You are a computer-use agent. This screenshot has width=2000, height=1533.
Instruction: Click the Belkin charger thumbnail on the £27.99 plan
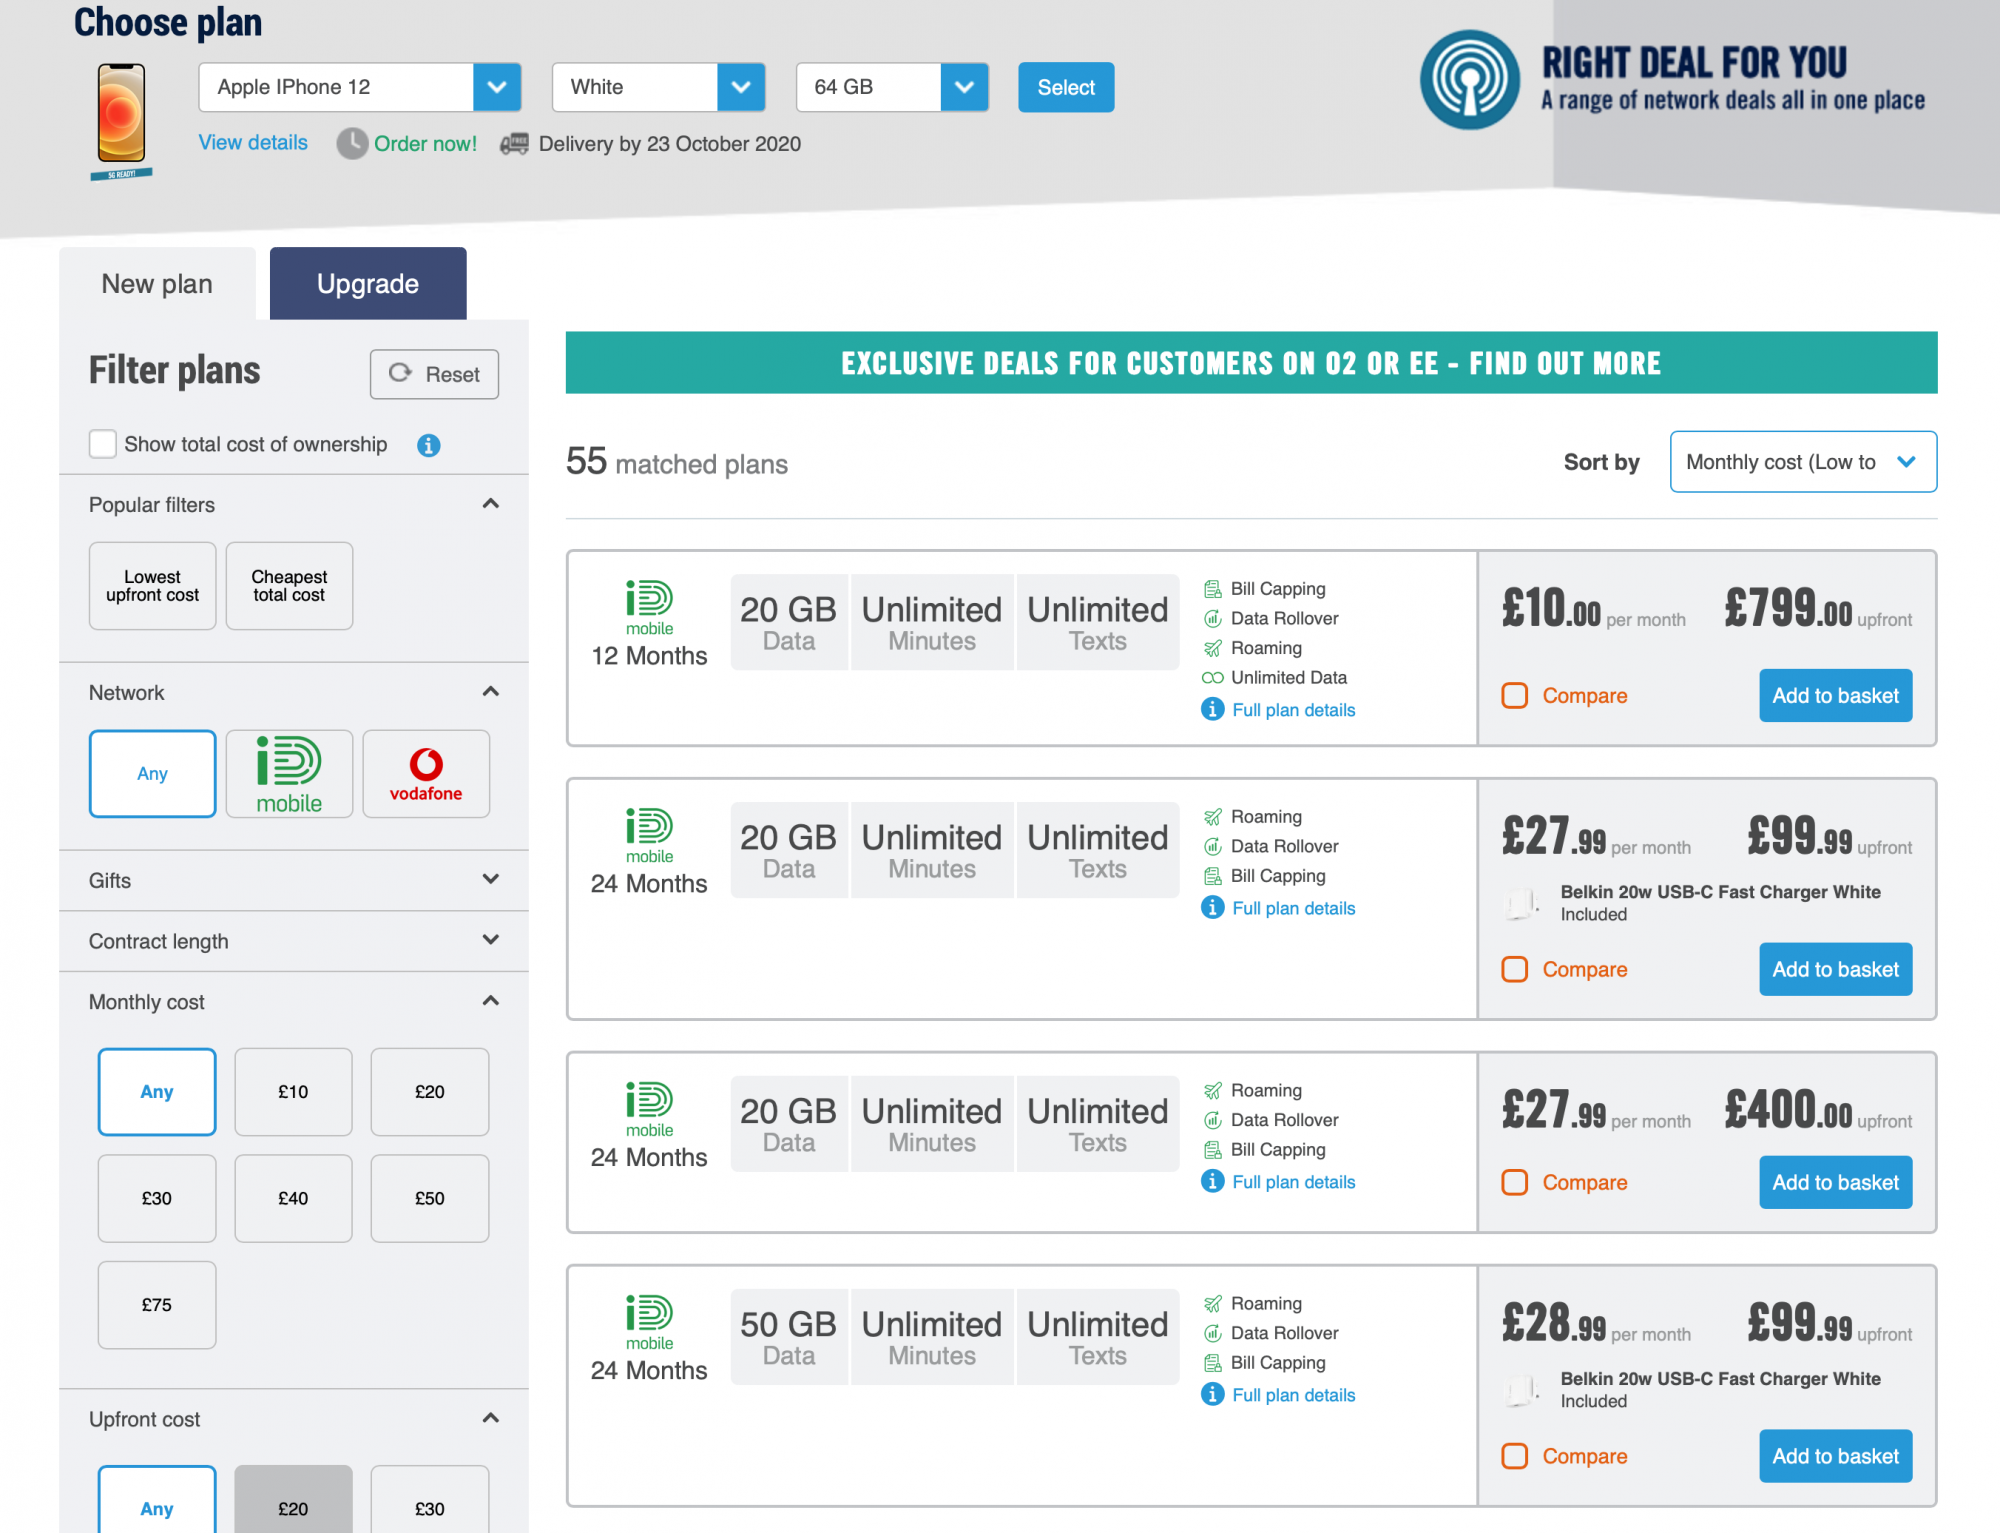click(x=1522, y=903)
